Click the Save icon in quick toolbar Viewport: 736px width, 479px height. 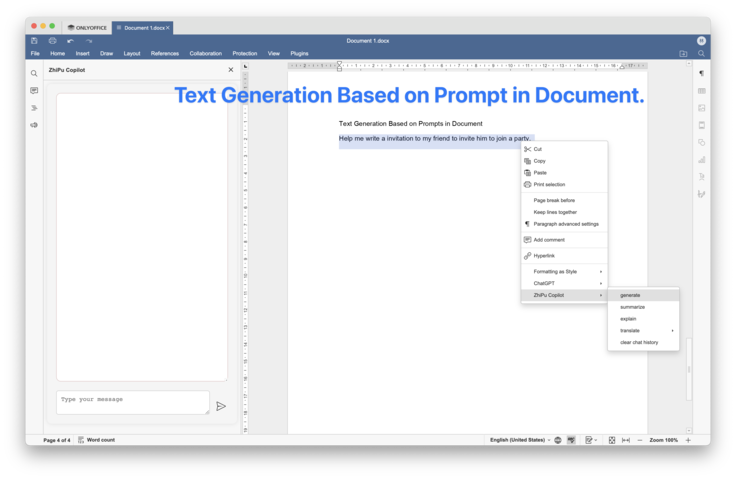click(x=34, y=41)
